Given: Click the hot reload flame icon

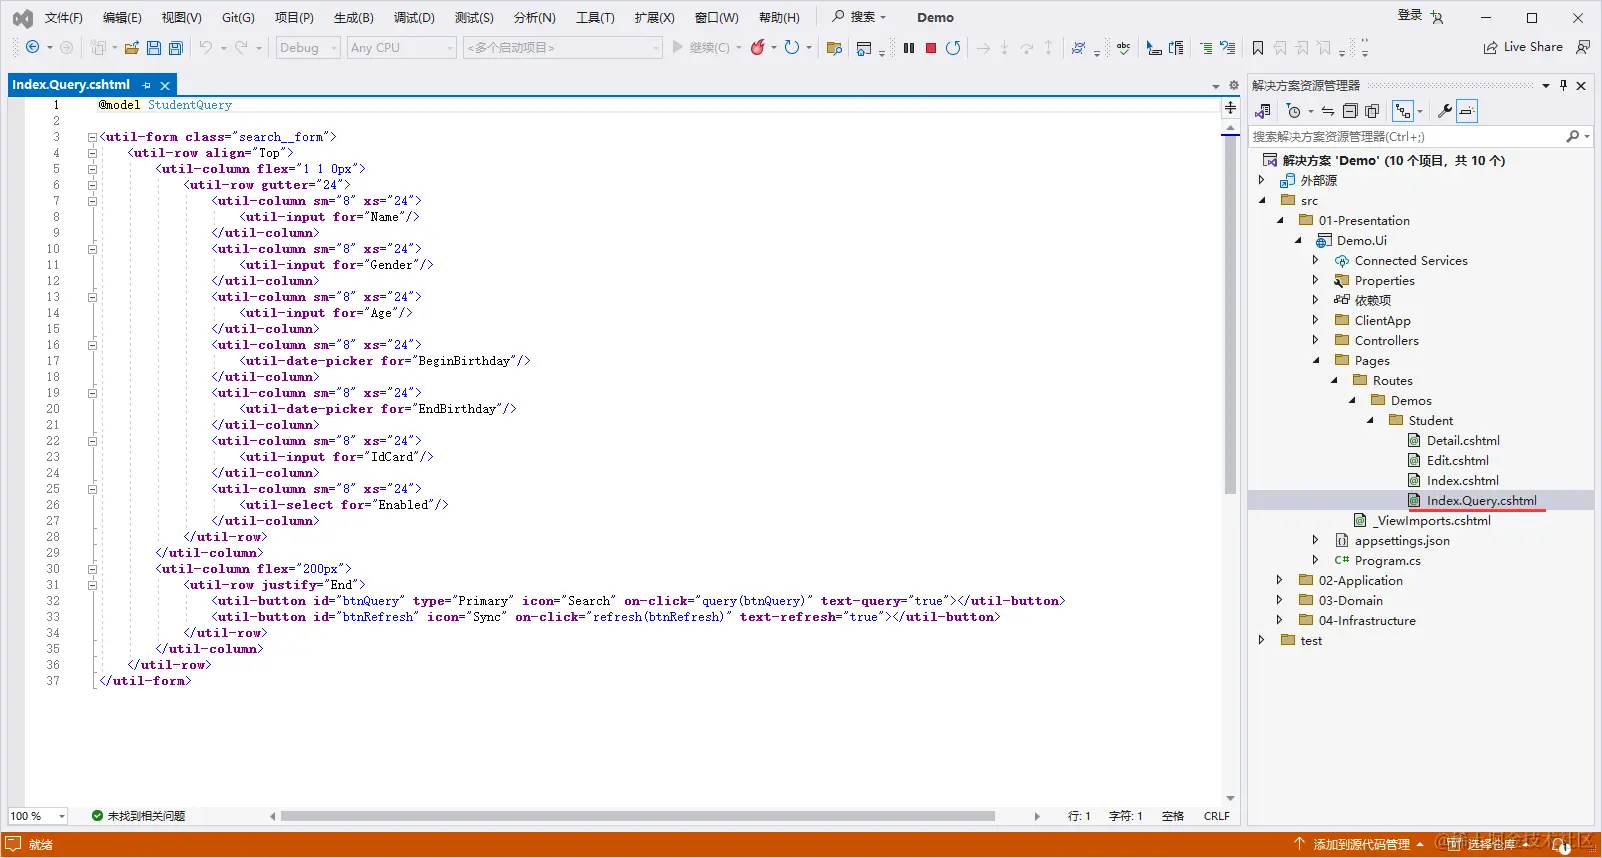Looking at the screenshot, I should (758, 47).
